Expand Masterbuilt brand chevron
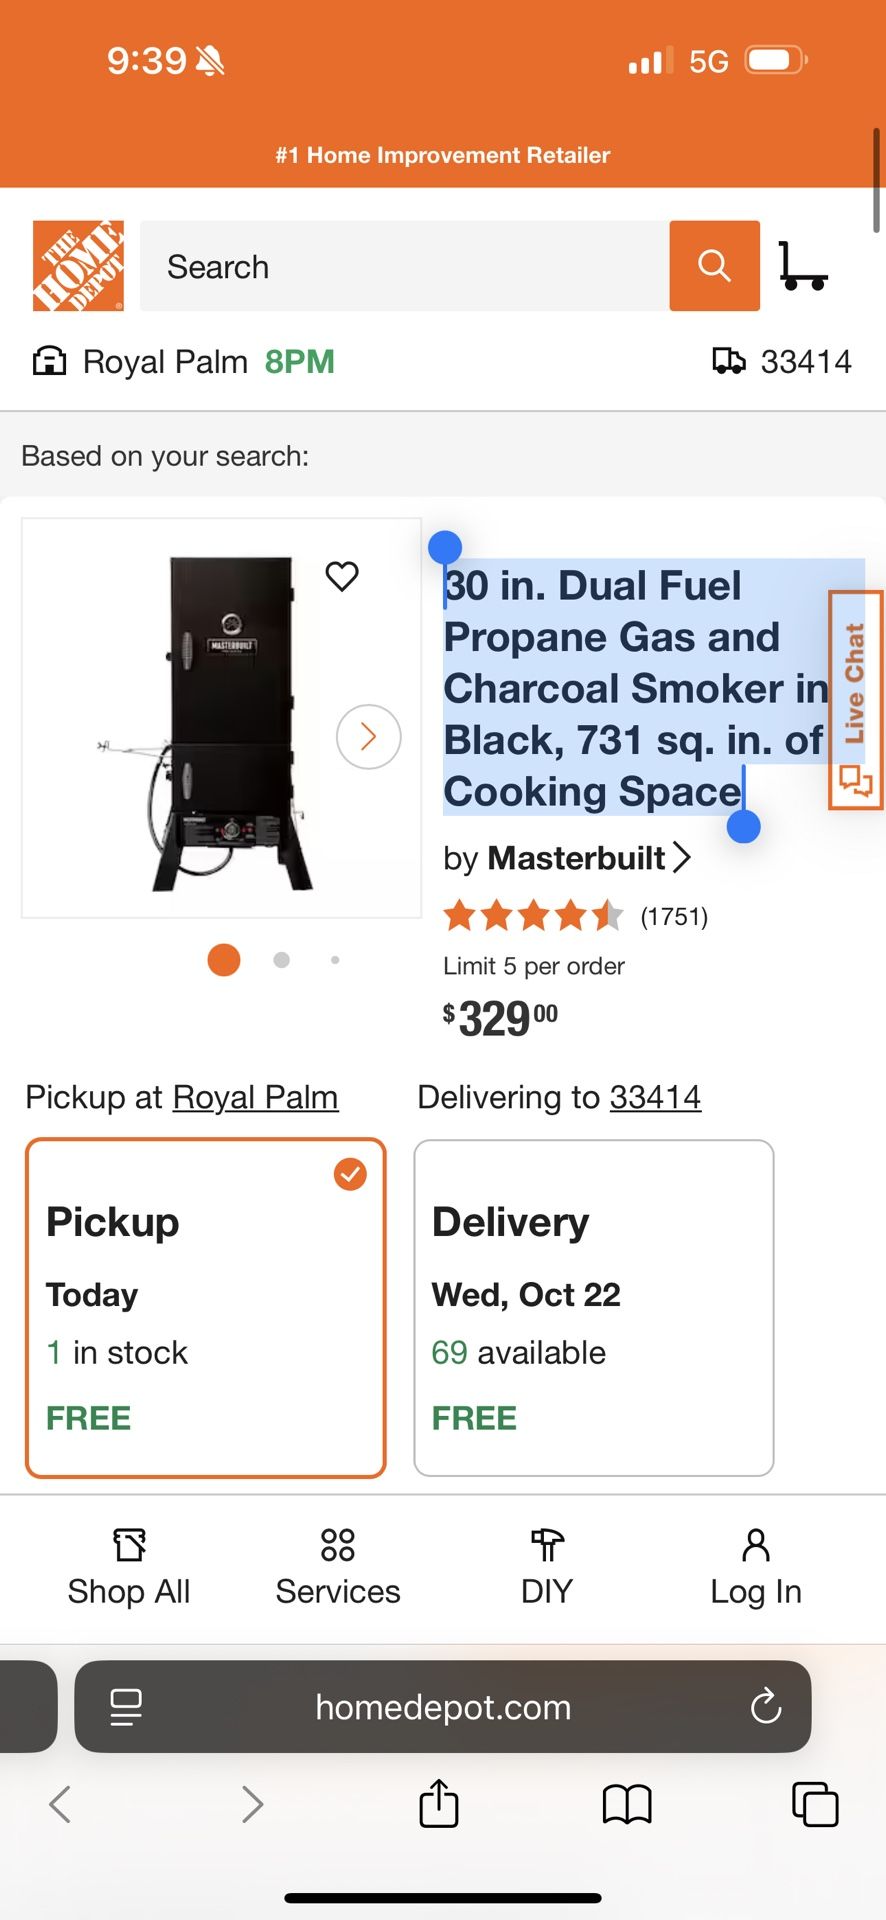Image resolution: width=886 pixels, height=1920 pixels. click(x=682, y=857)
